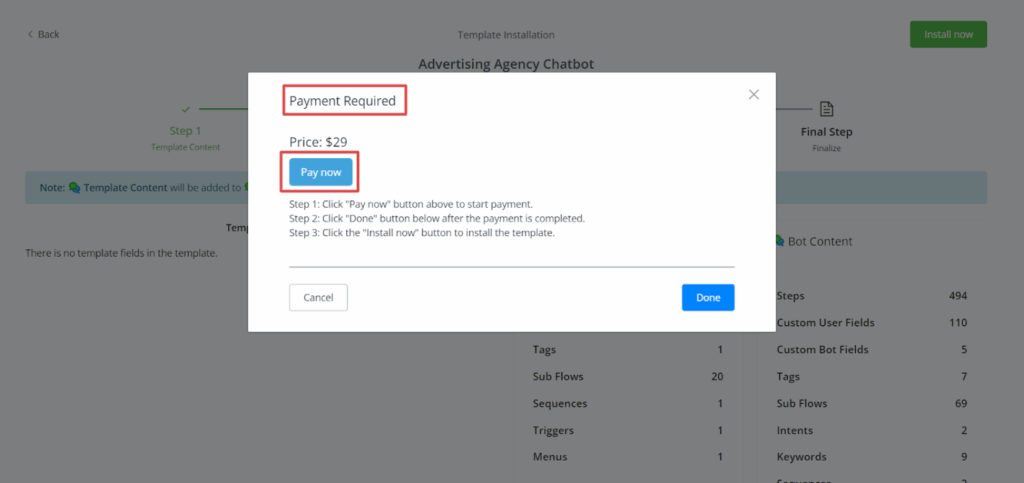Click the Pay now button
This screenshot has height=483, width=1024.
click(321, 172)
